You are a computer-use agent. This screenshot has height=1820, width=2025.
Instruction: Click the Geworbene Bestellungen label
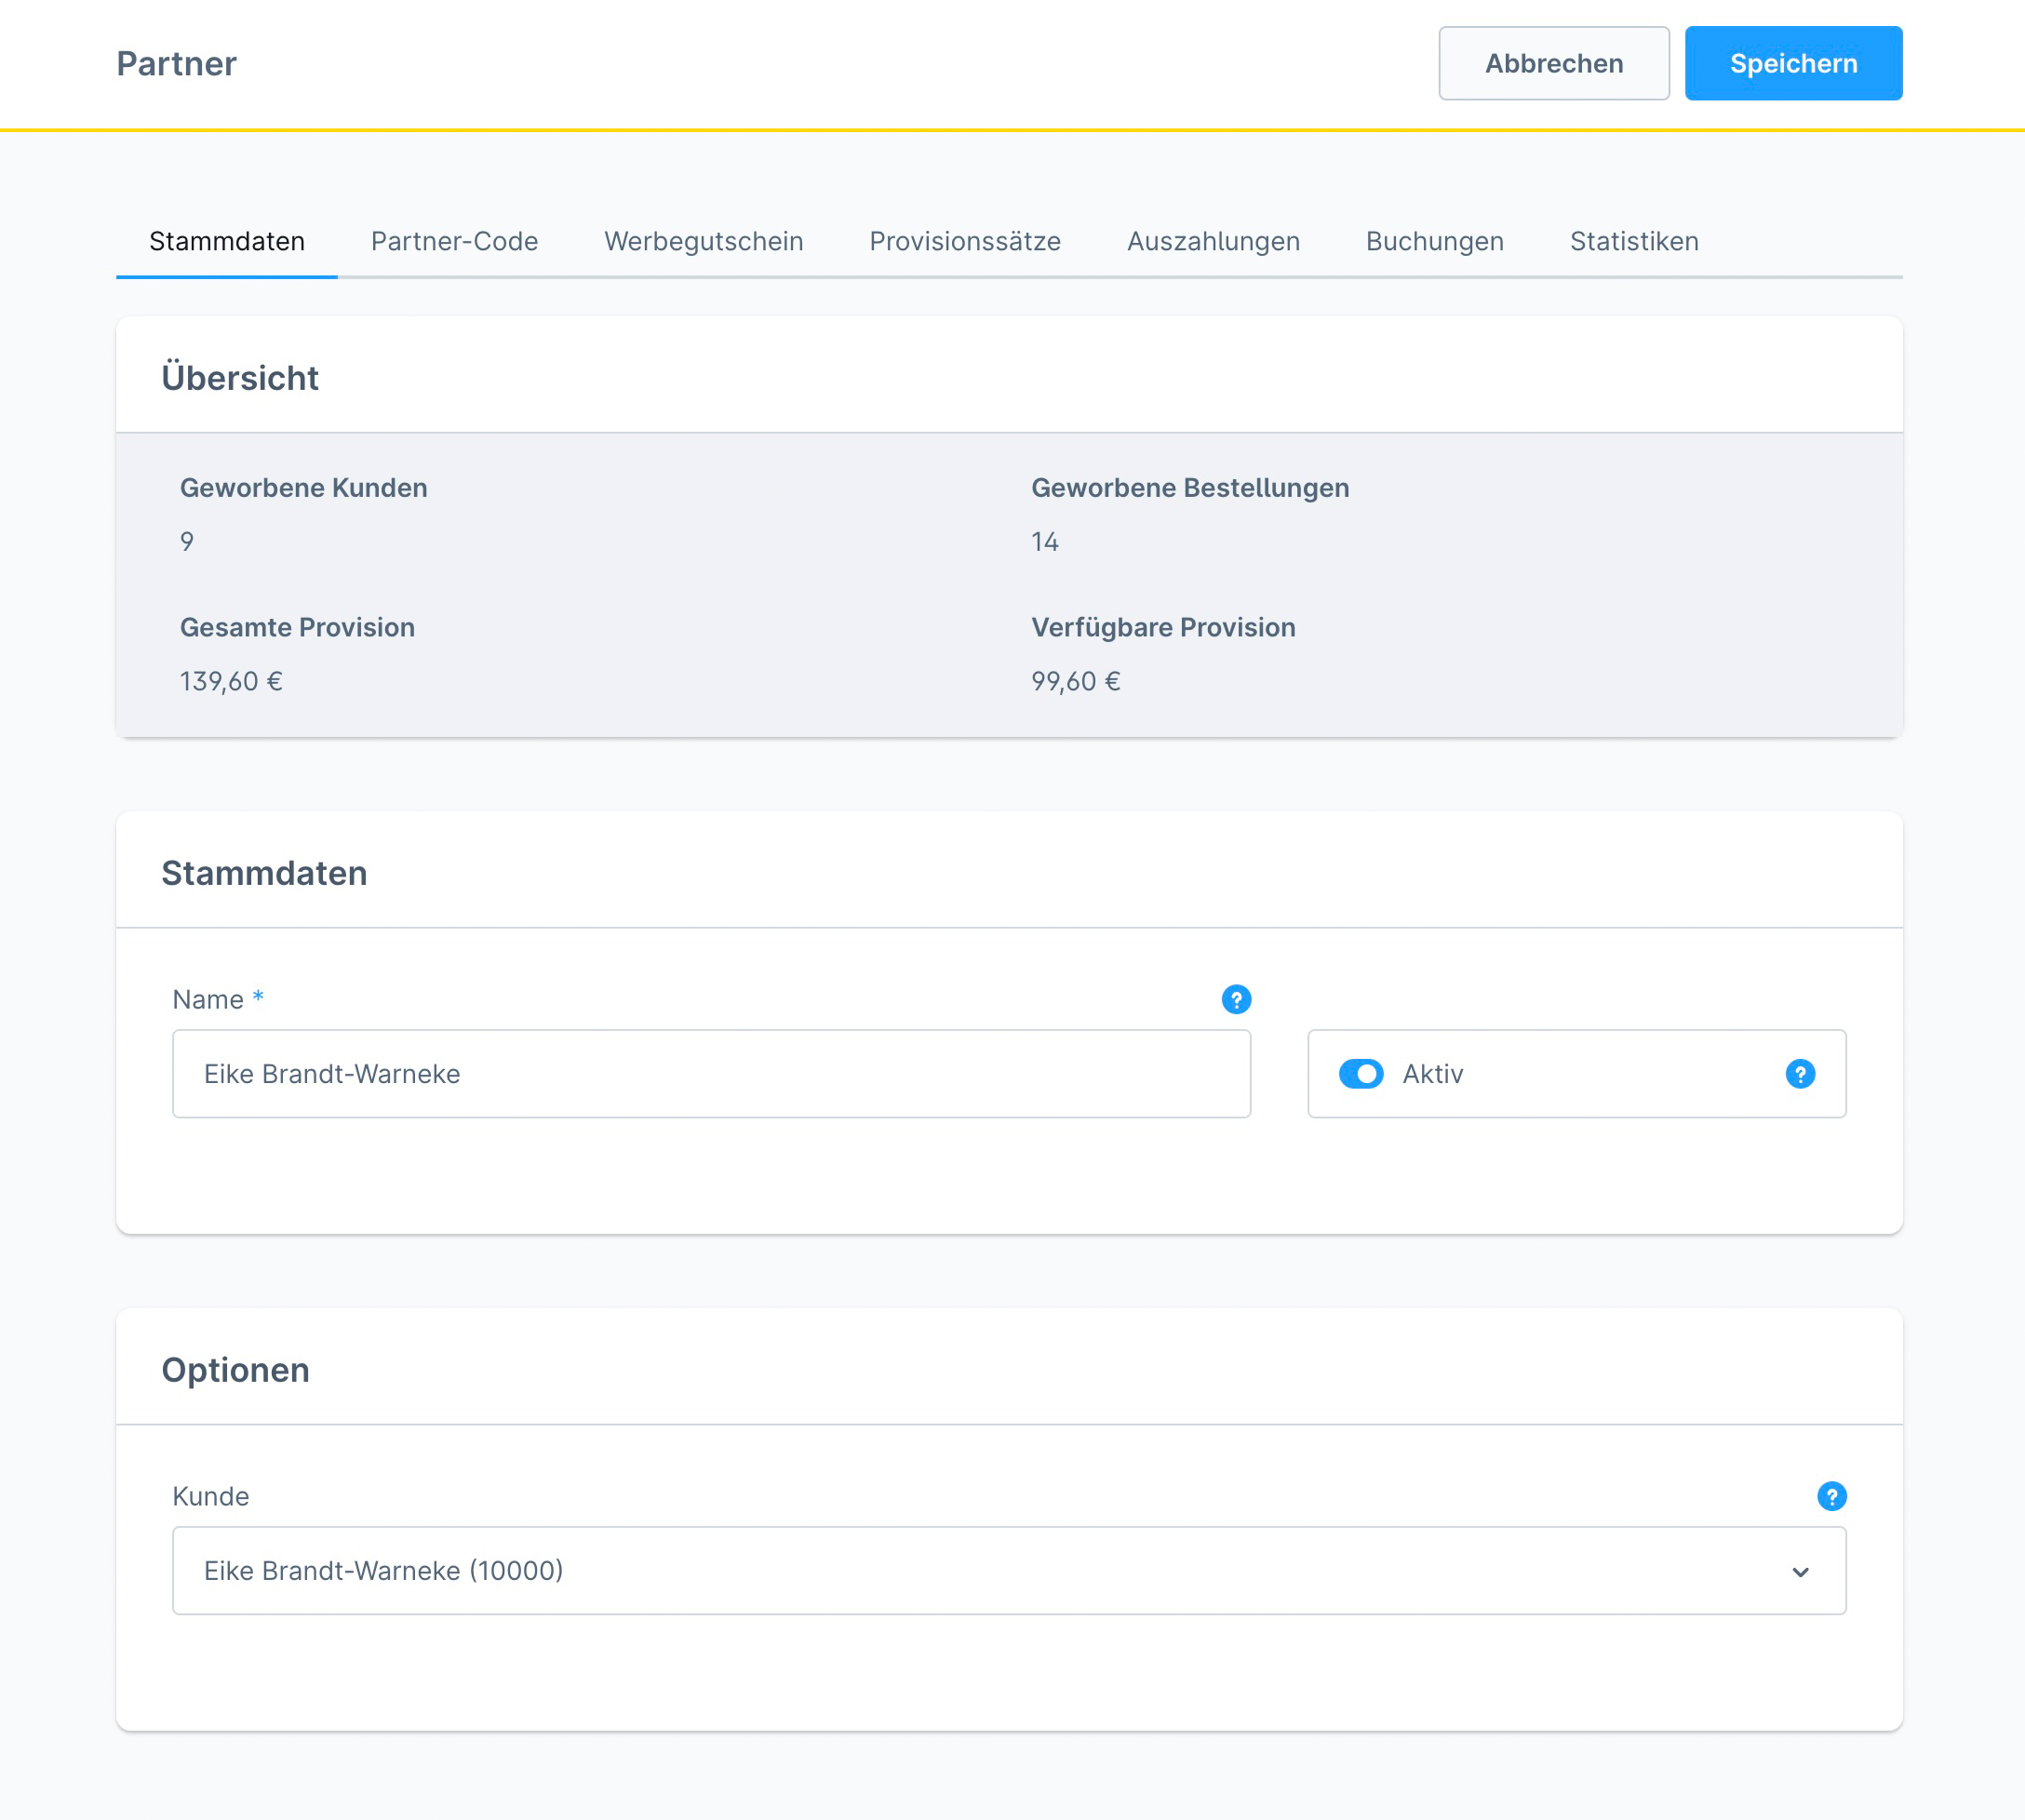(x=1190, y=488)
